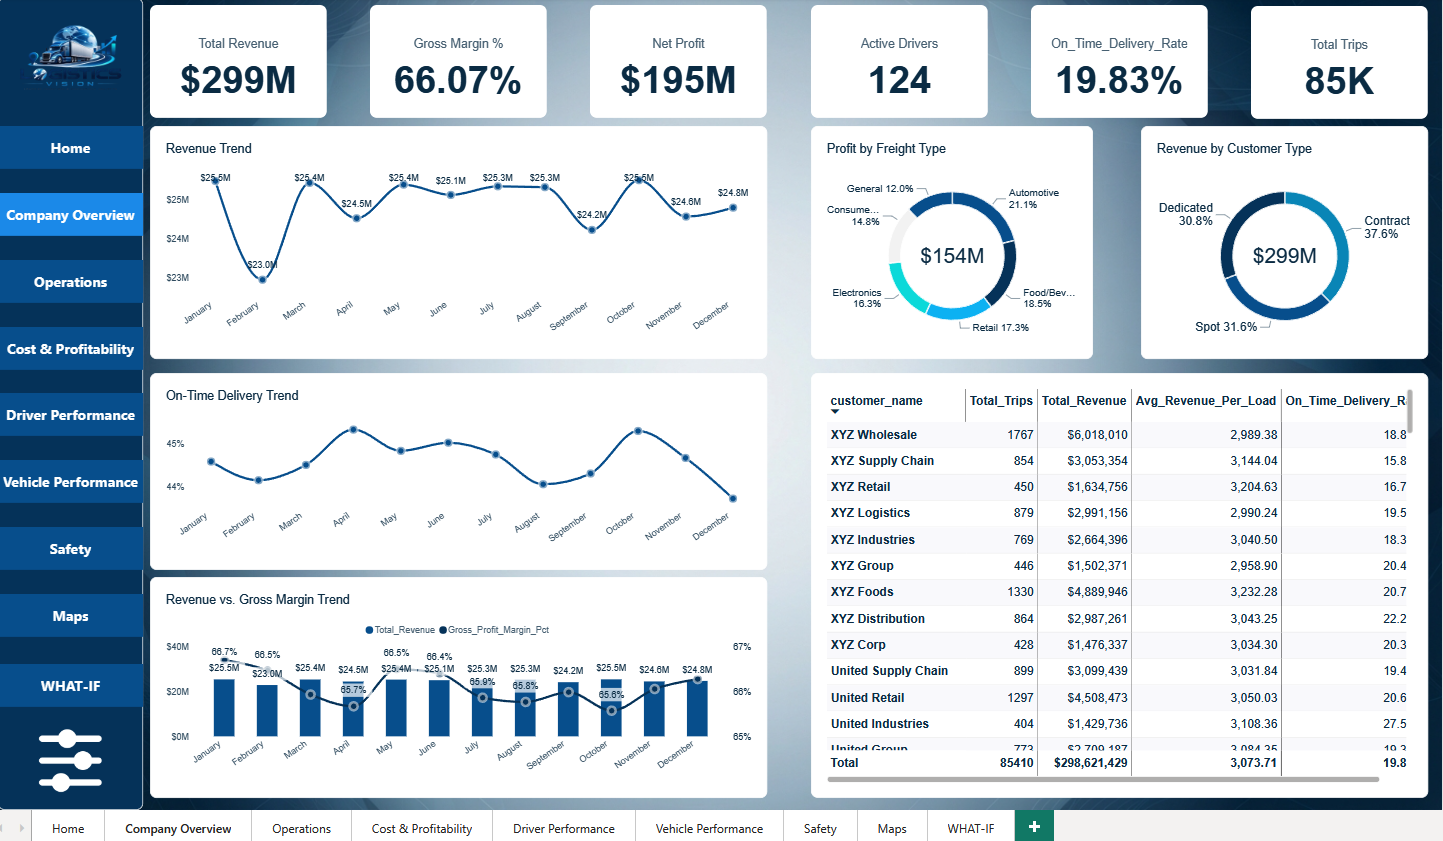Image resolution: width=1443 pixels, height=841 pixels.
Task: Navigate to Driver Performance via sidebar
Action: [71, 415]
